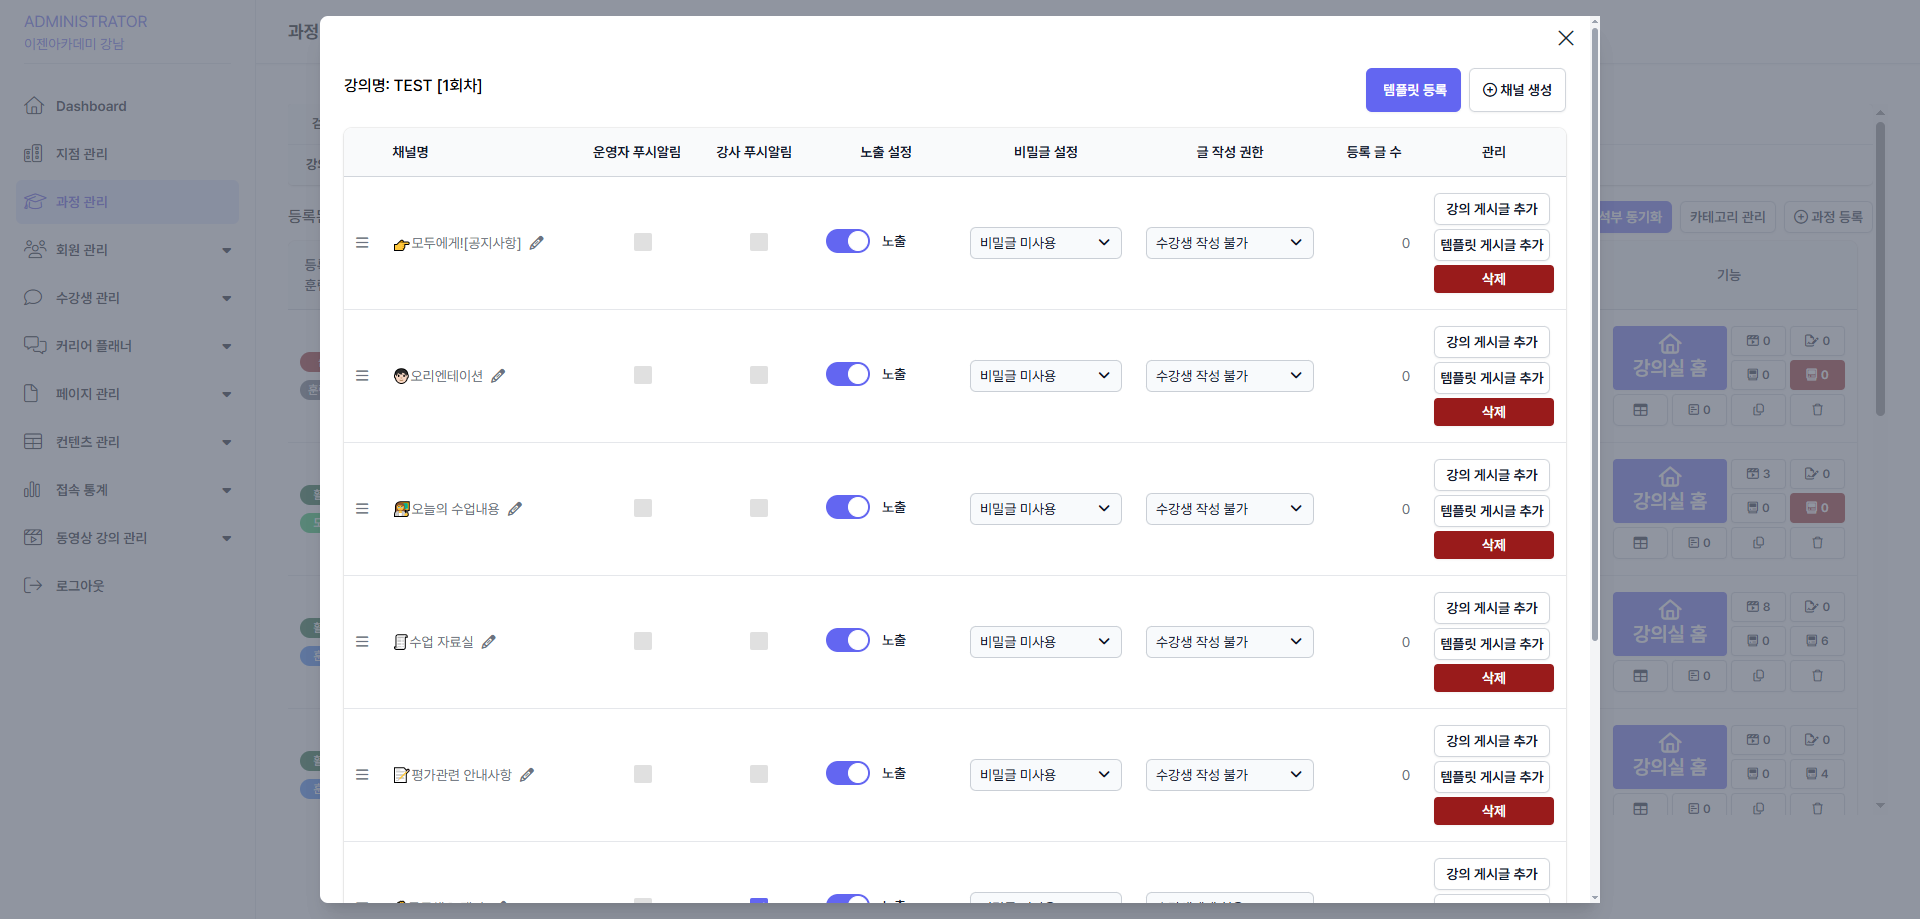Close the channel dialog with X icon
The height and width of the screenshot is (919, 1920).
pyautogui.click(x=1565, y=38)
